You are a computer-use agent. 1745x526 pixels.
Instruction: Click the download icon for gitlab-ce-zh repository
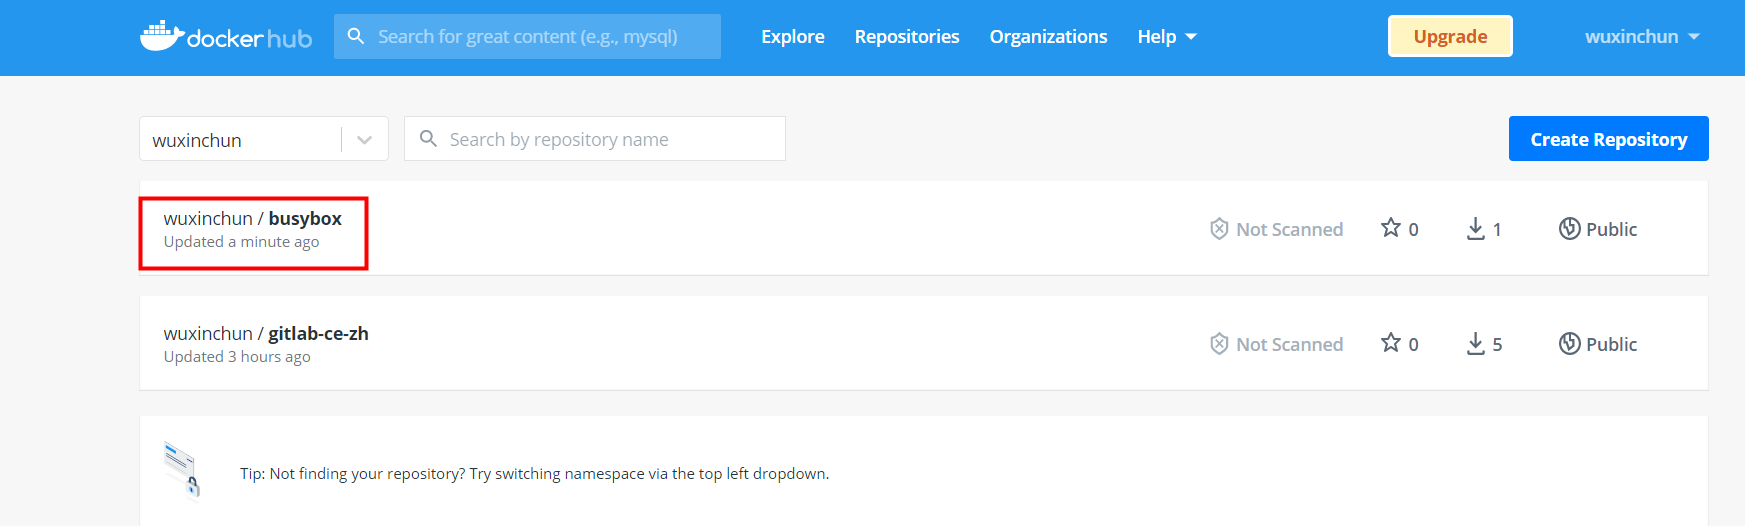(1475, 344)
